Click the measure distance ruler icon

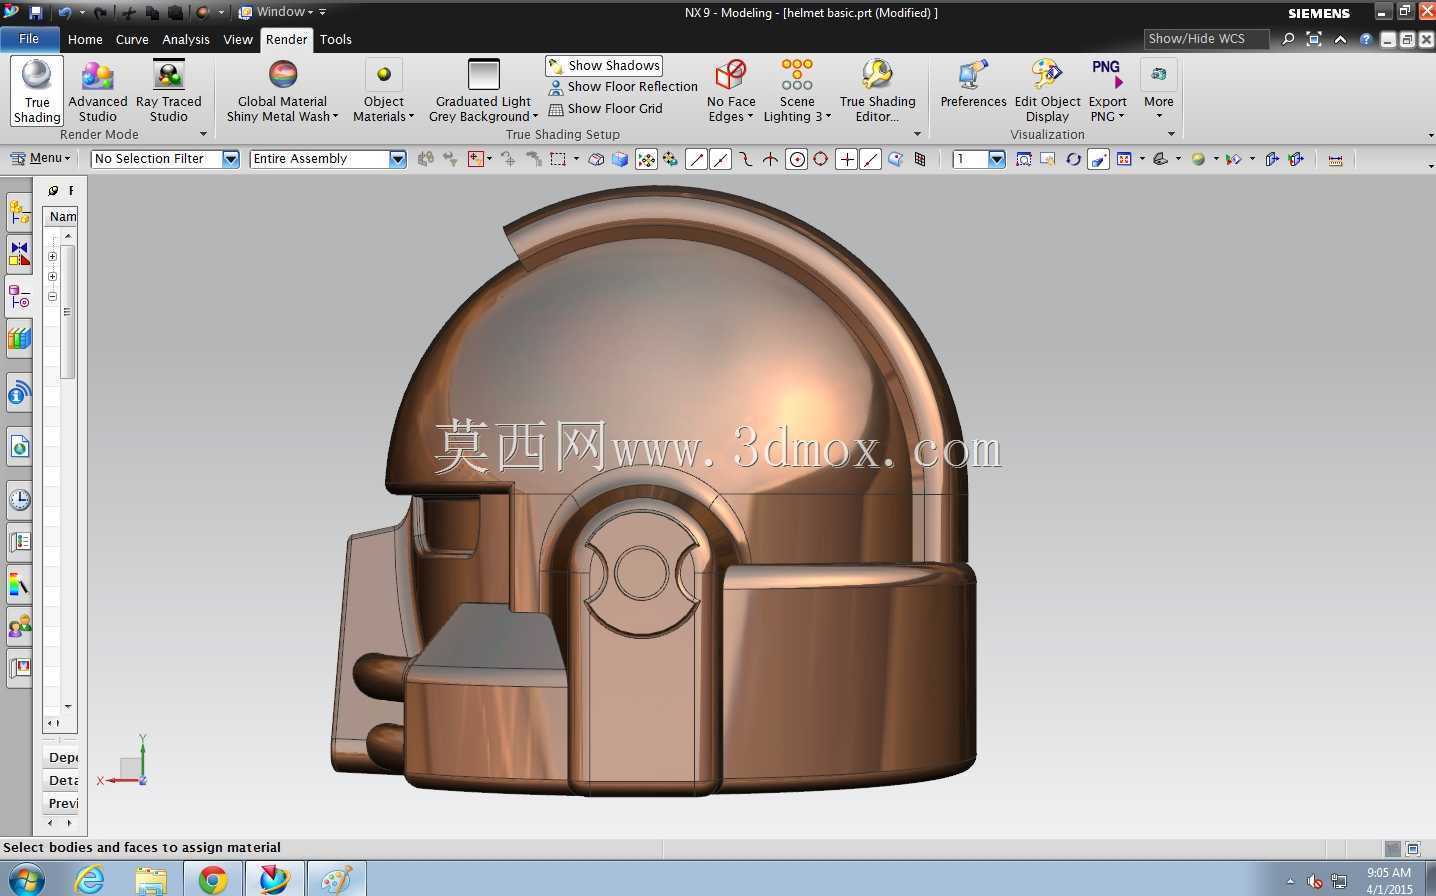1335,159
